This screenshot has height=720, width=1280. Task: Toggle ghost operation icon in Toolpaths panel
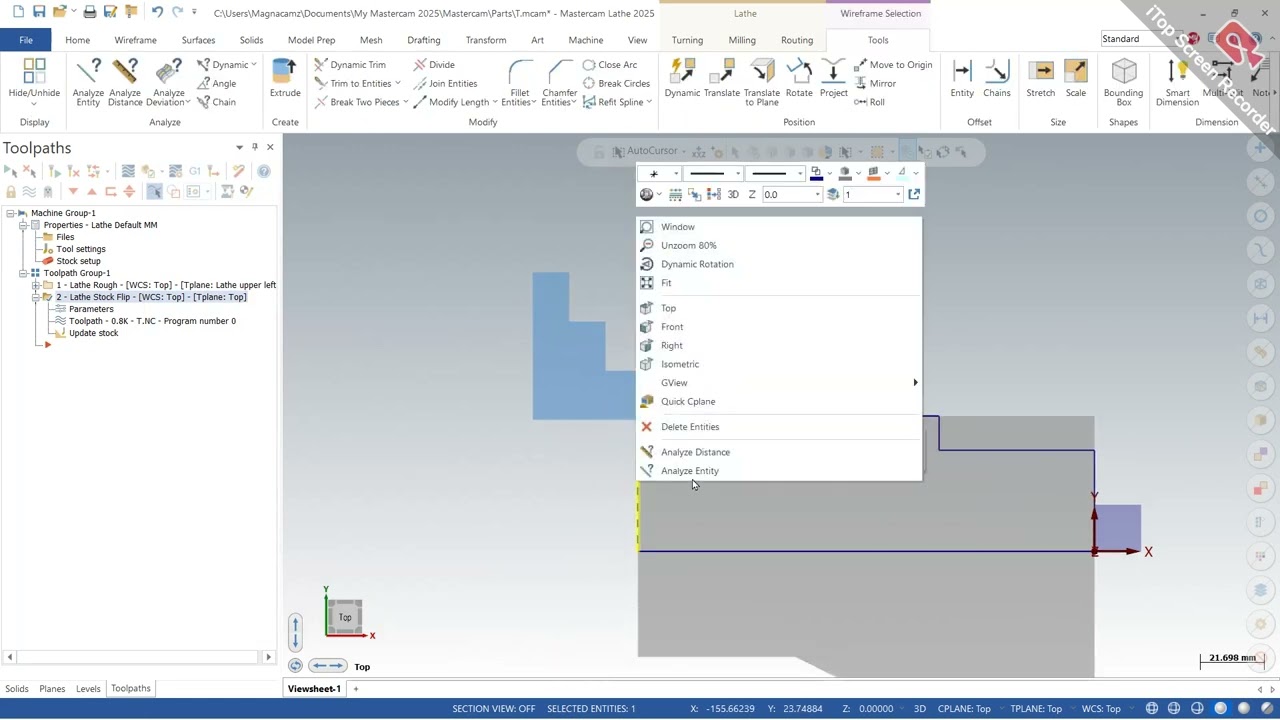coord(47,191)
